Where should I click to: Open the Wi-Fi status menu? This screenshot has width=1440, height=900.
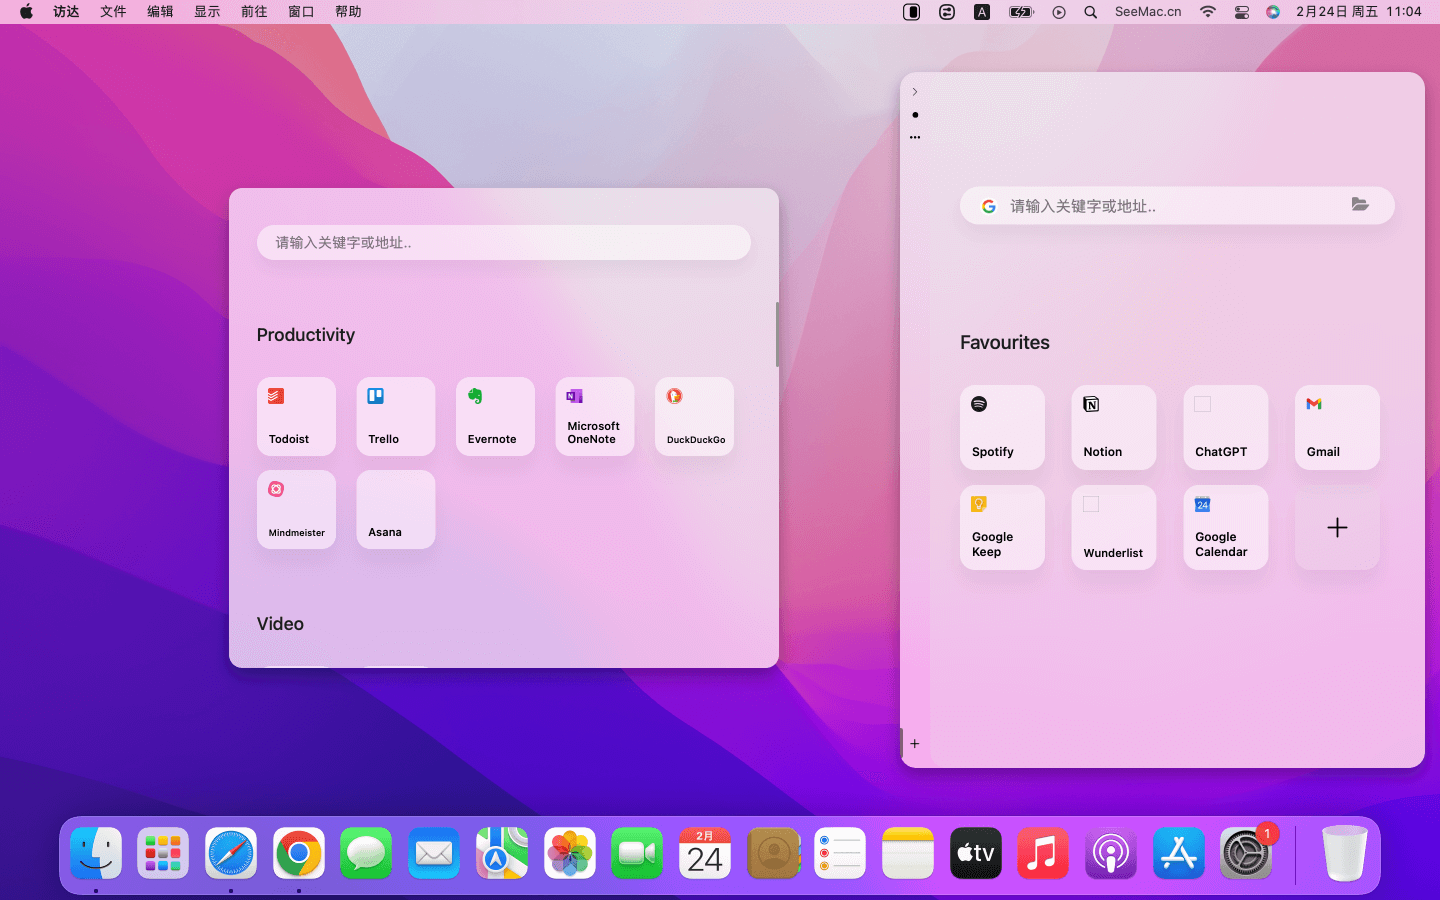coord(1208,12)
